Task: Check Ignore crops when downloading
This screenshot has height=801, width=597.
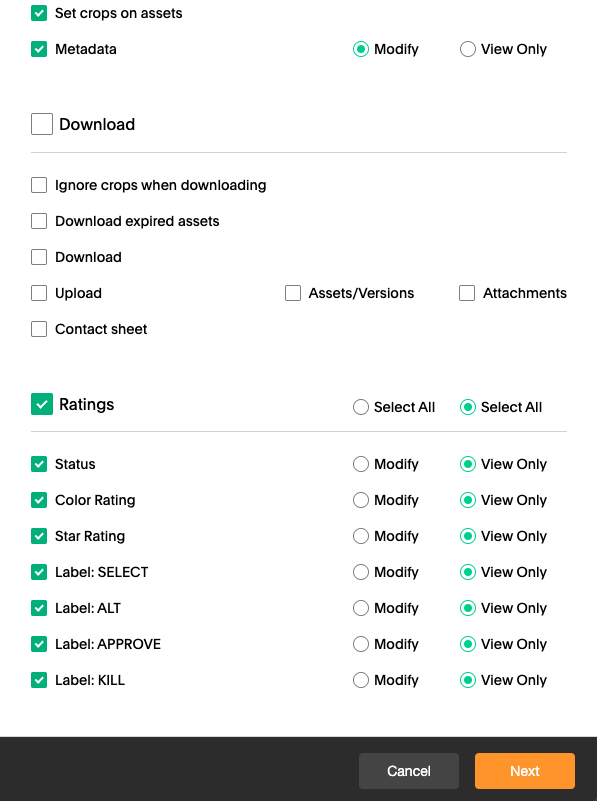Action: 39,185
